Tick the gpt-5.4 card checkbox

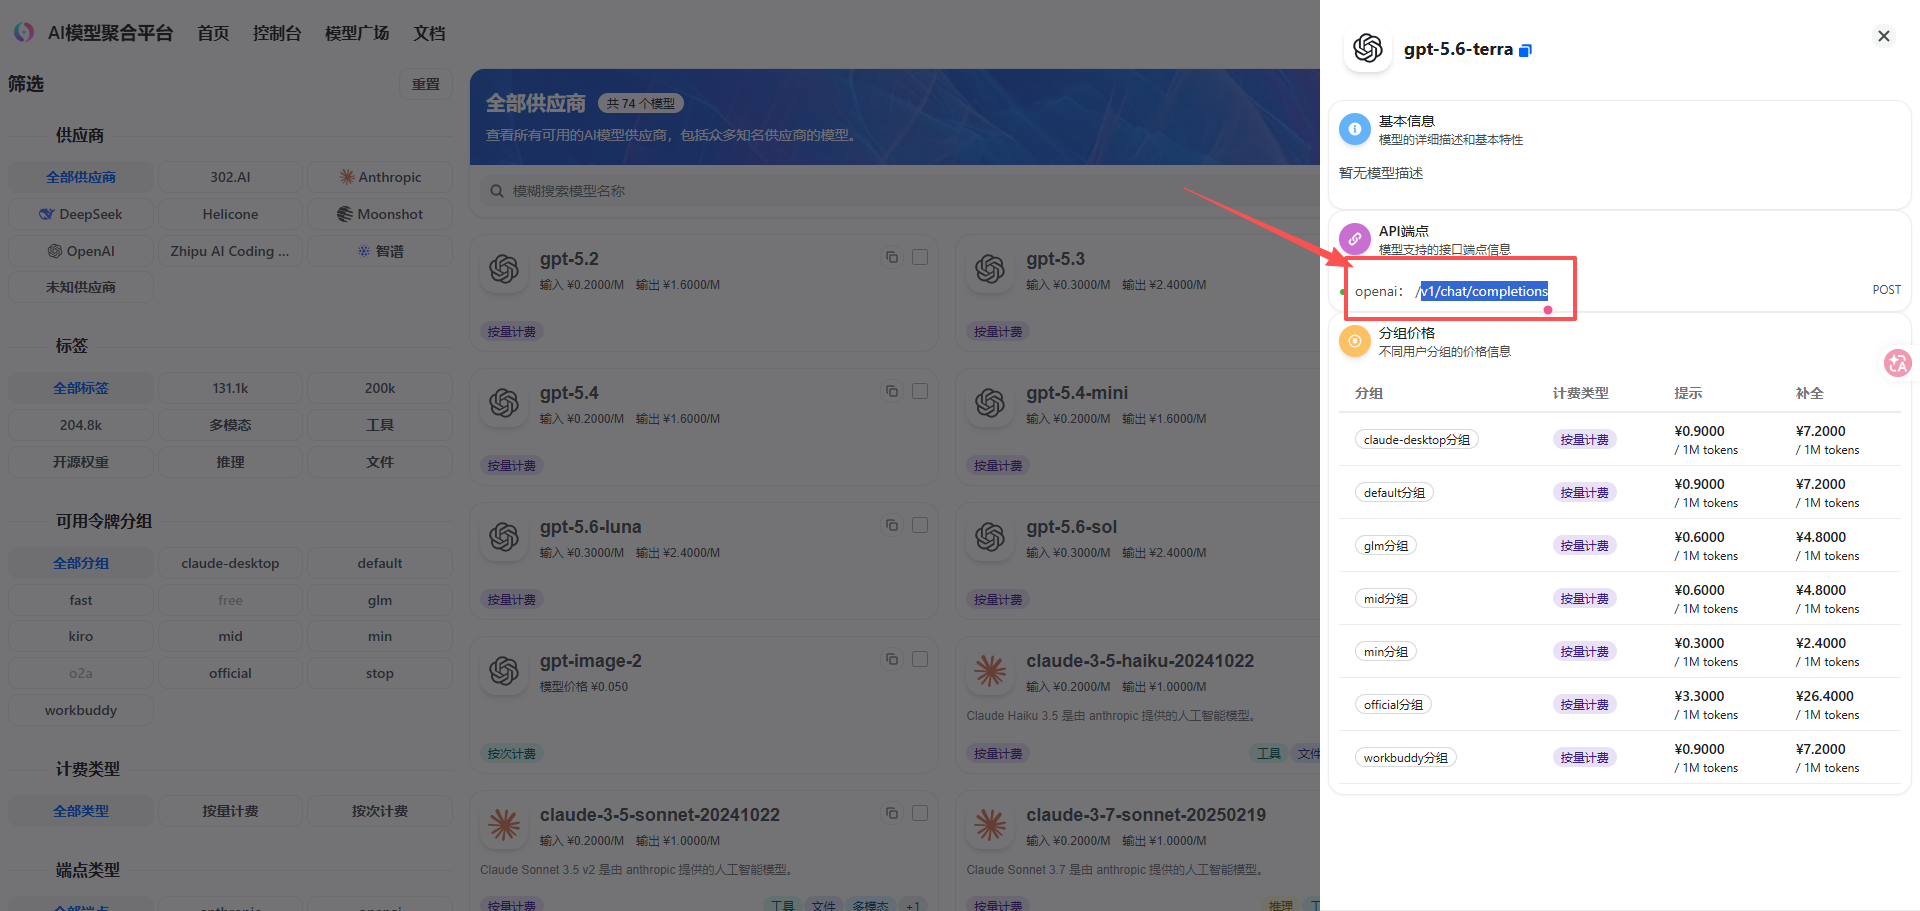920,391
